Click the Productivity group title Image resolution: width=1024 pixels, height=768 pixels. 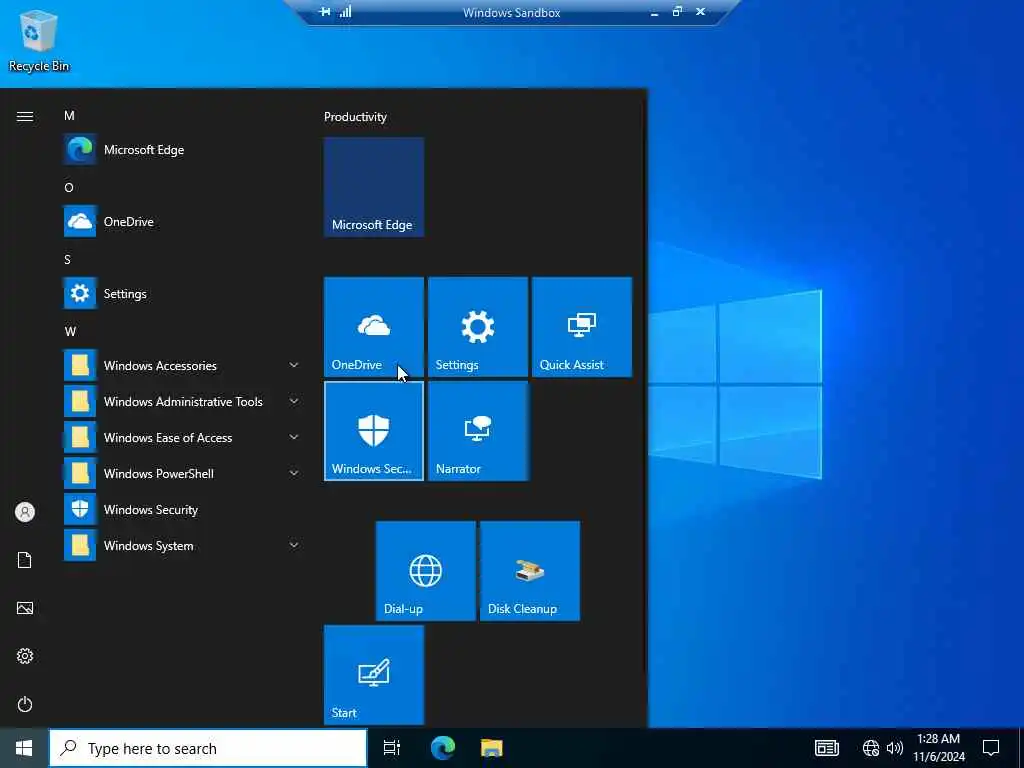click(355, 117)
